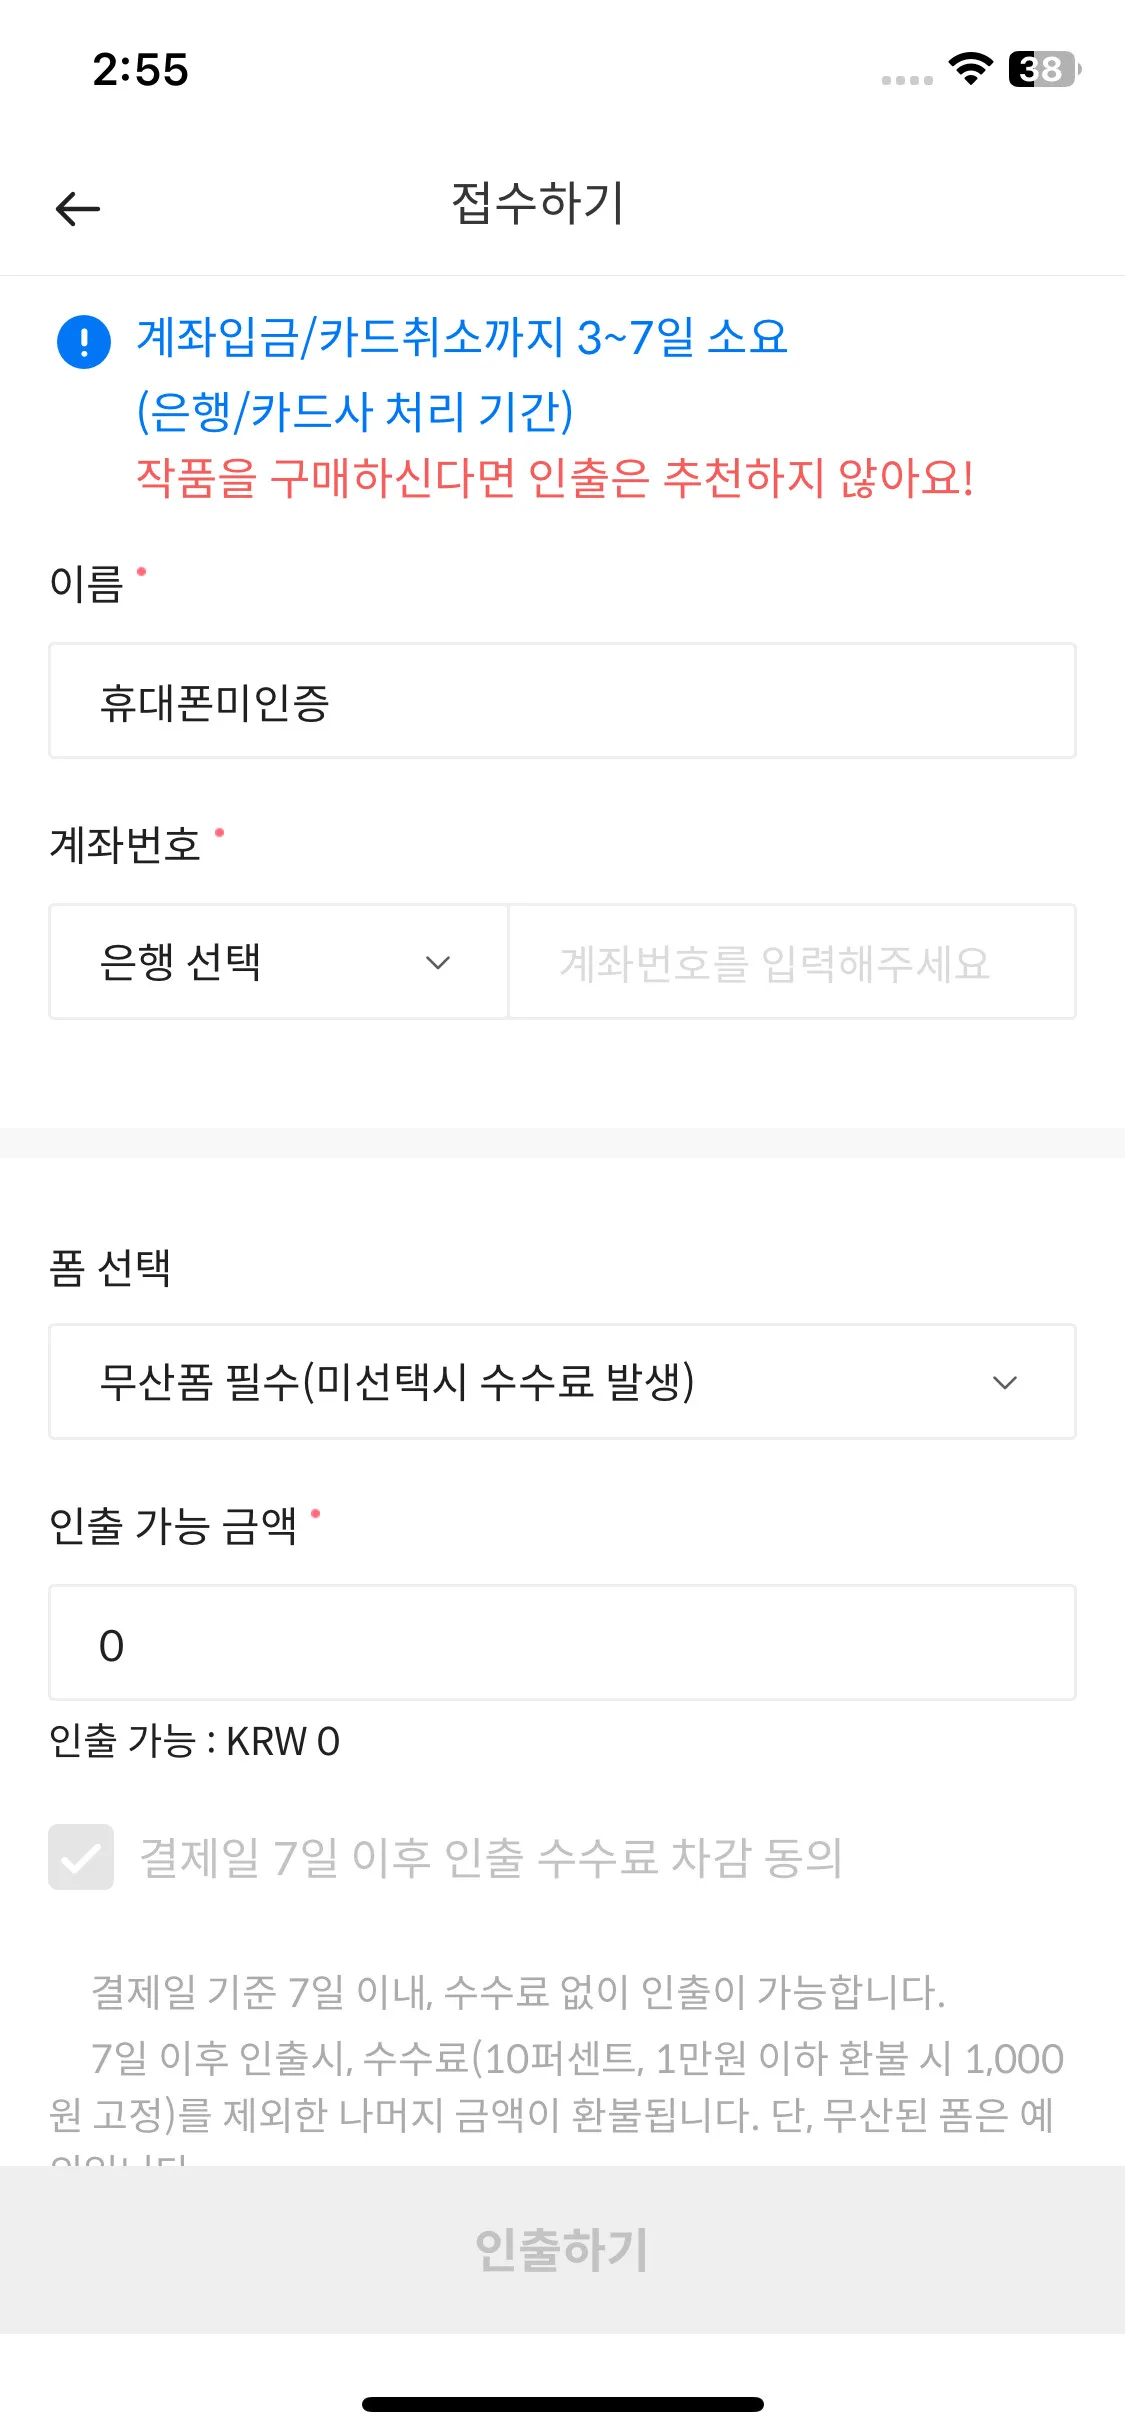Screen dimensions: 1125x2436
Task: Click the chevron arrow in 은행 선택
Action: point(438,963)
